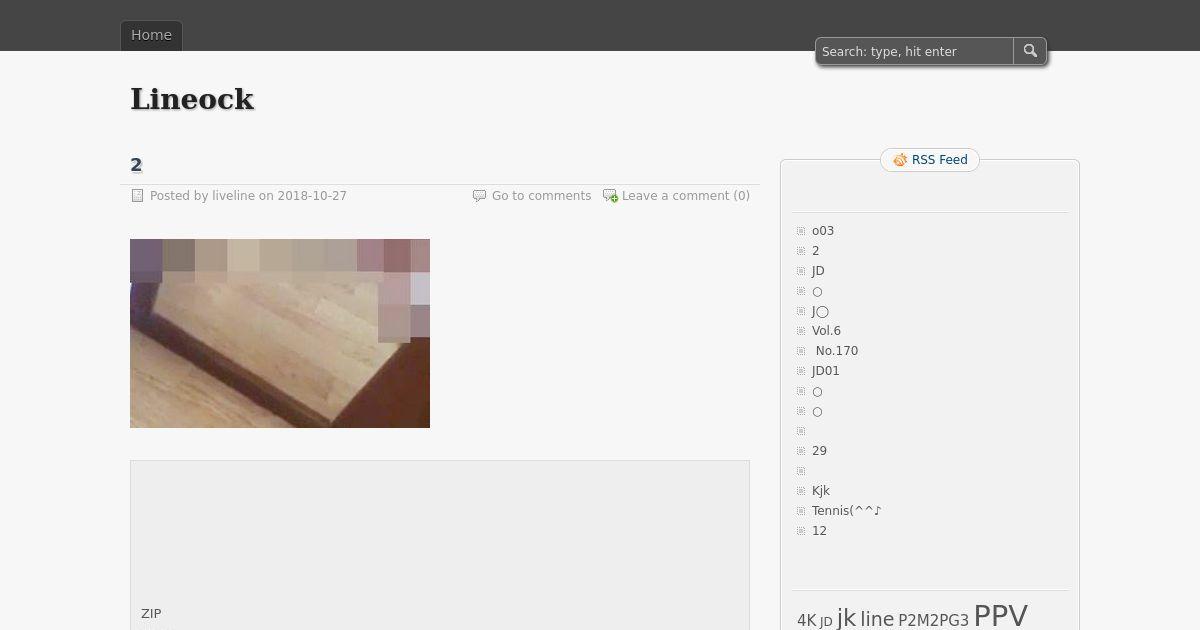1200x630 pixels.
Task: Select the P2M2PG3 tag
Action: [x=933, y=621]
